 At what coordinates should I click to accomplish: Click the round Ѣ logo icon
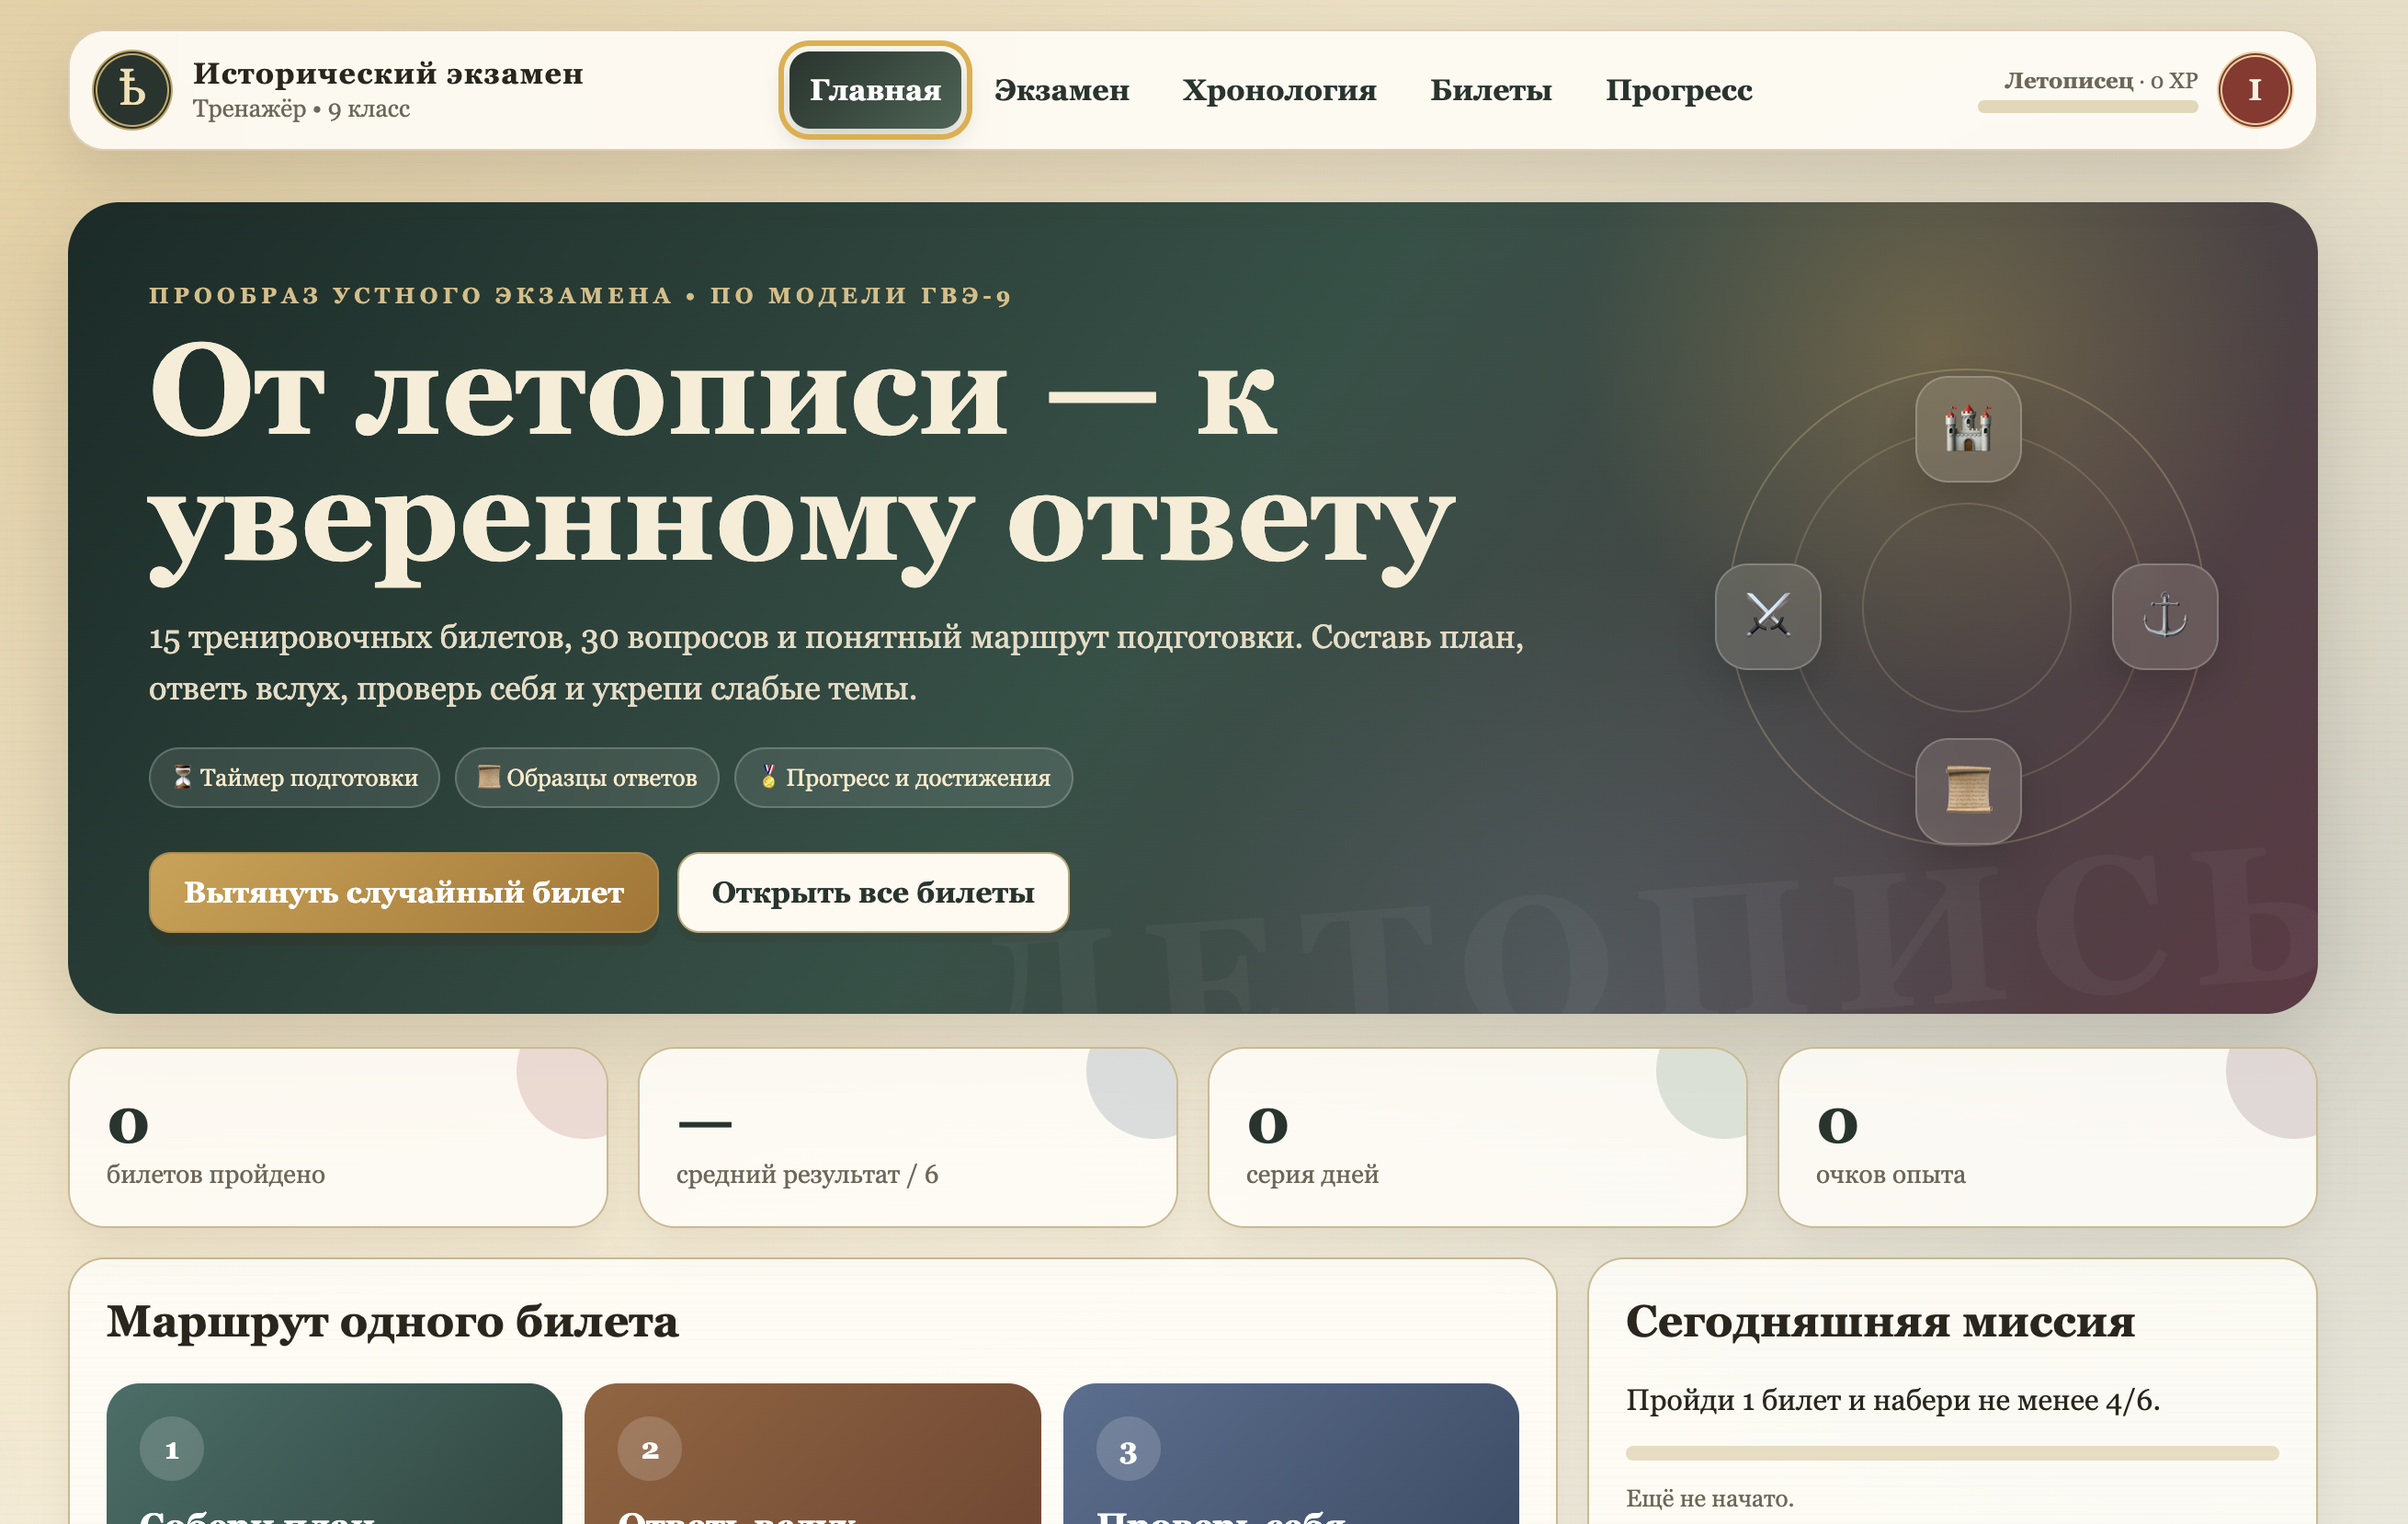coord(132,90)
